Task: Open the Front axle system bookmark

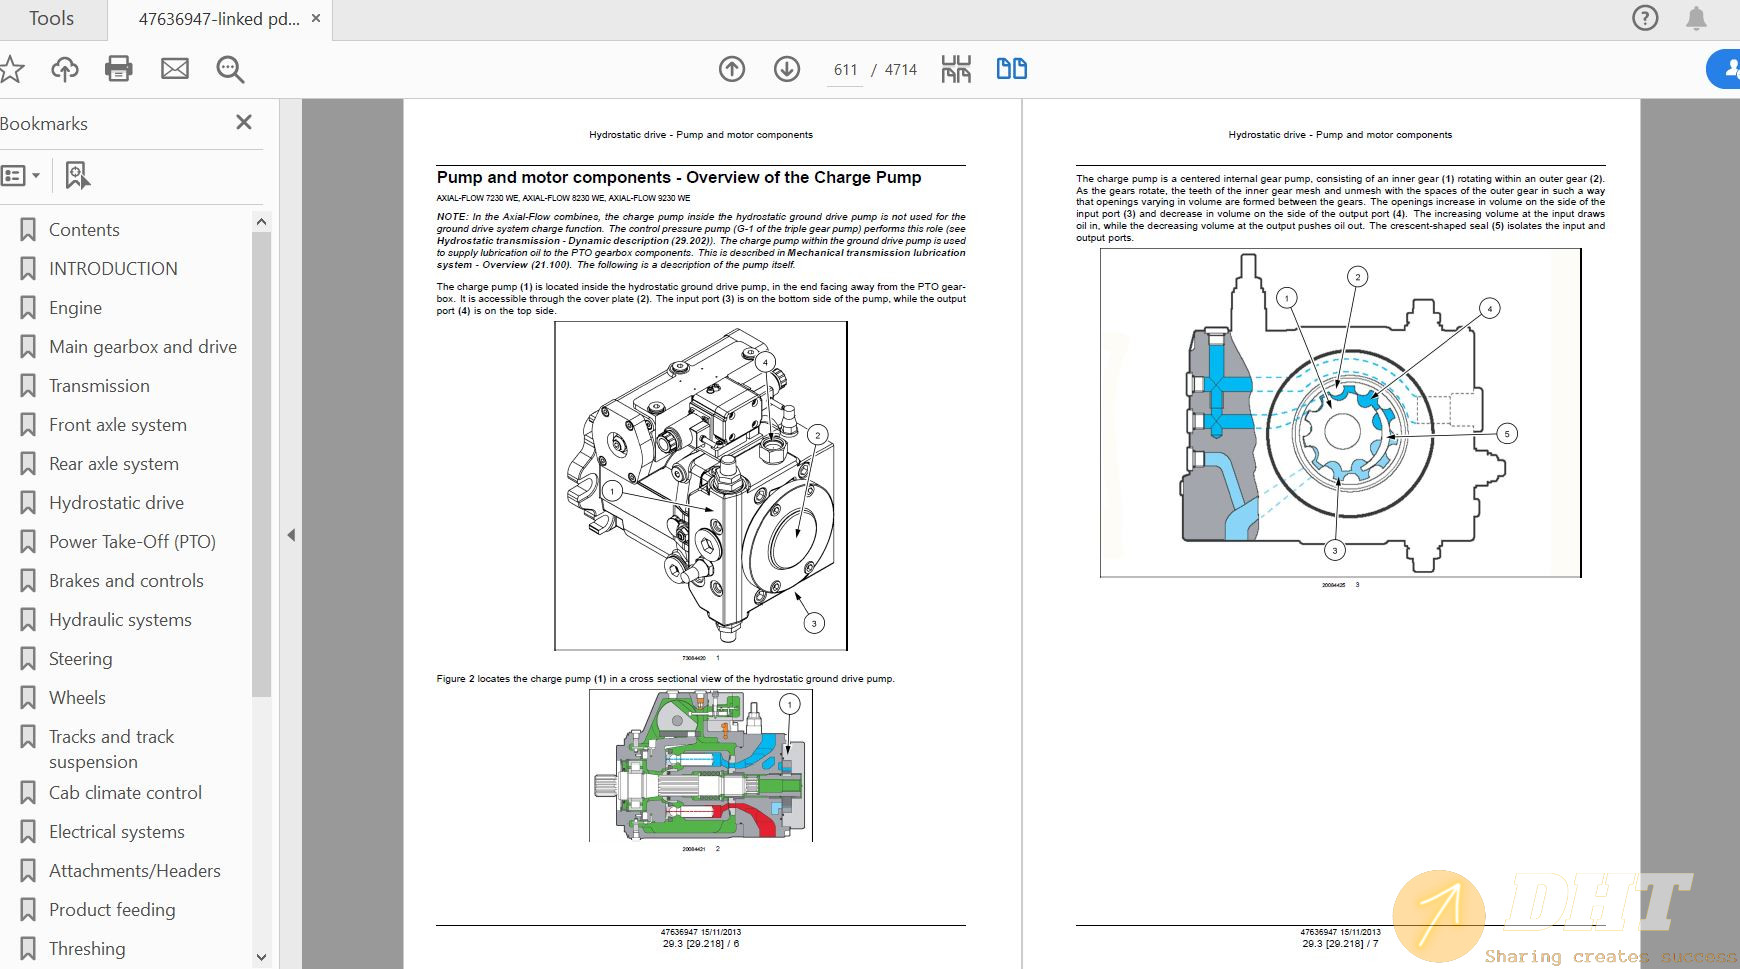Action: point(118,425)
